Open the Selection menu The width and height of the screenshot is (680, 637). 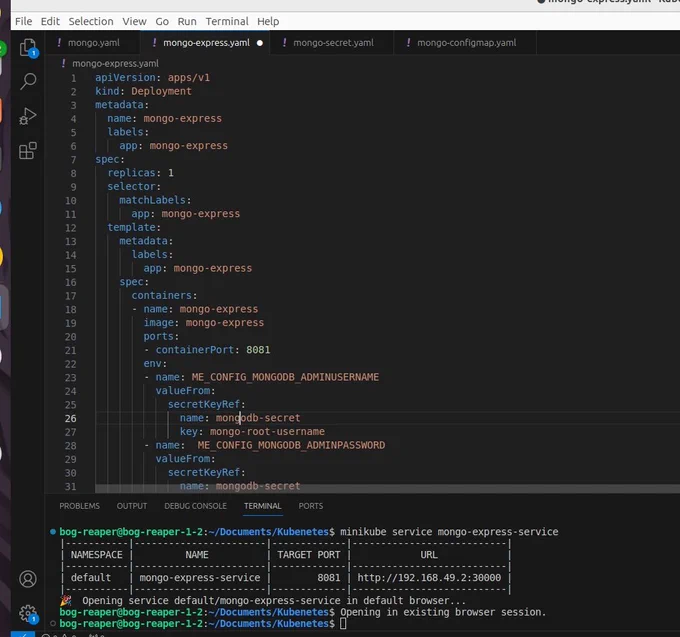click(x=91, y=21)
